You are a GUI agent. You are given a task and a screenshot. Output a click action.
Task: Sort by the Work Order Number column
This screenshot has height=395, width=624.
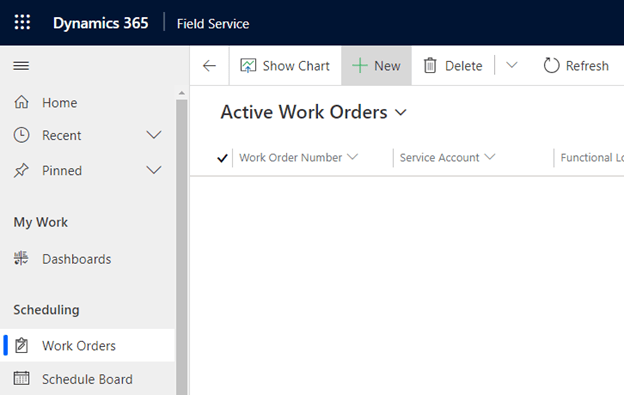tap(291, 158)
